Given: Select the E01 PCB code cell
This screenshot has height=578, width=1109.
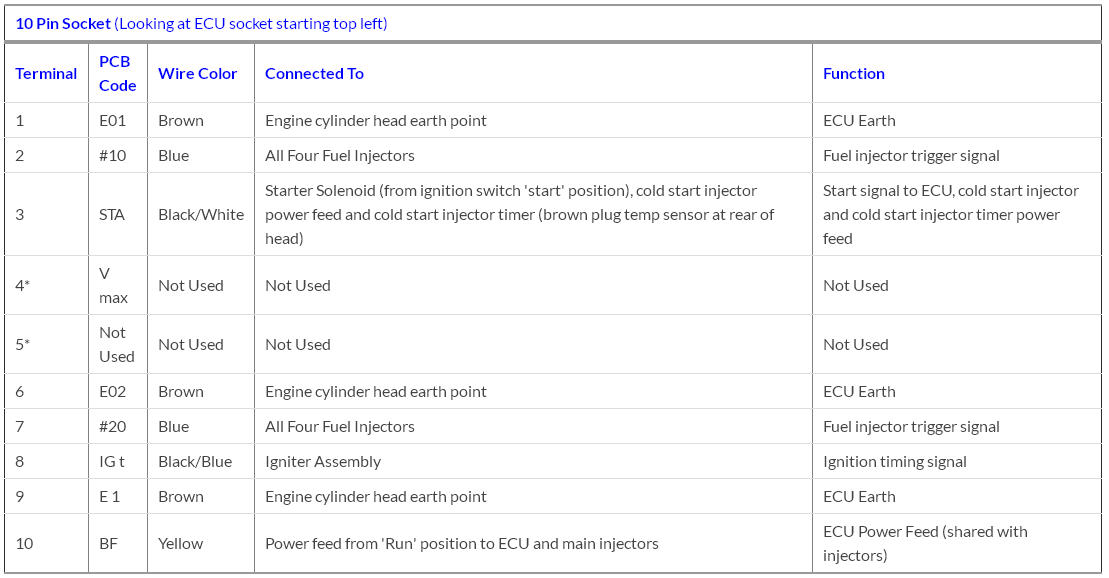Looking at the screenshot, I should tap(113, 120).
